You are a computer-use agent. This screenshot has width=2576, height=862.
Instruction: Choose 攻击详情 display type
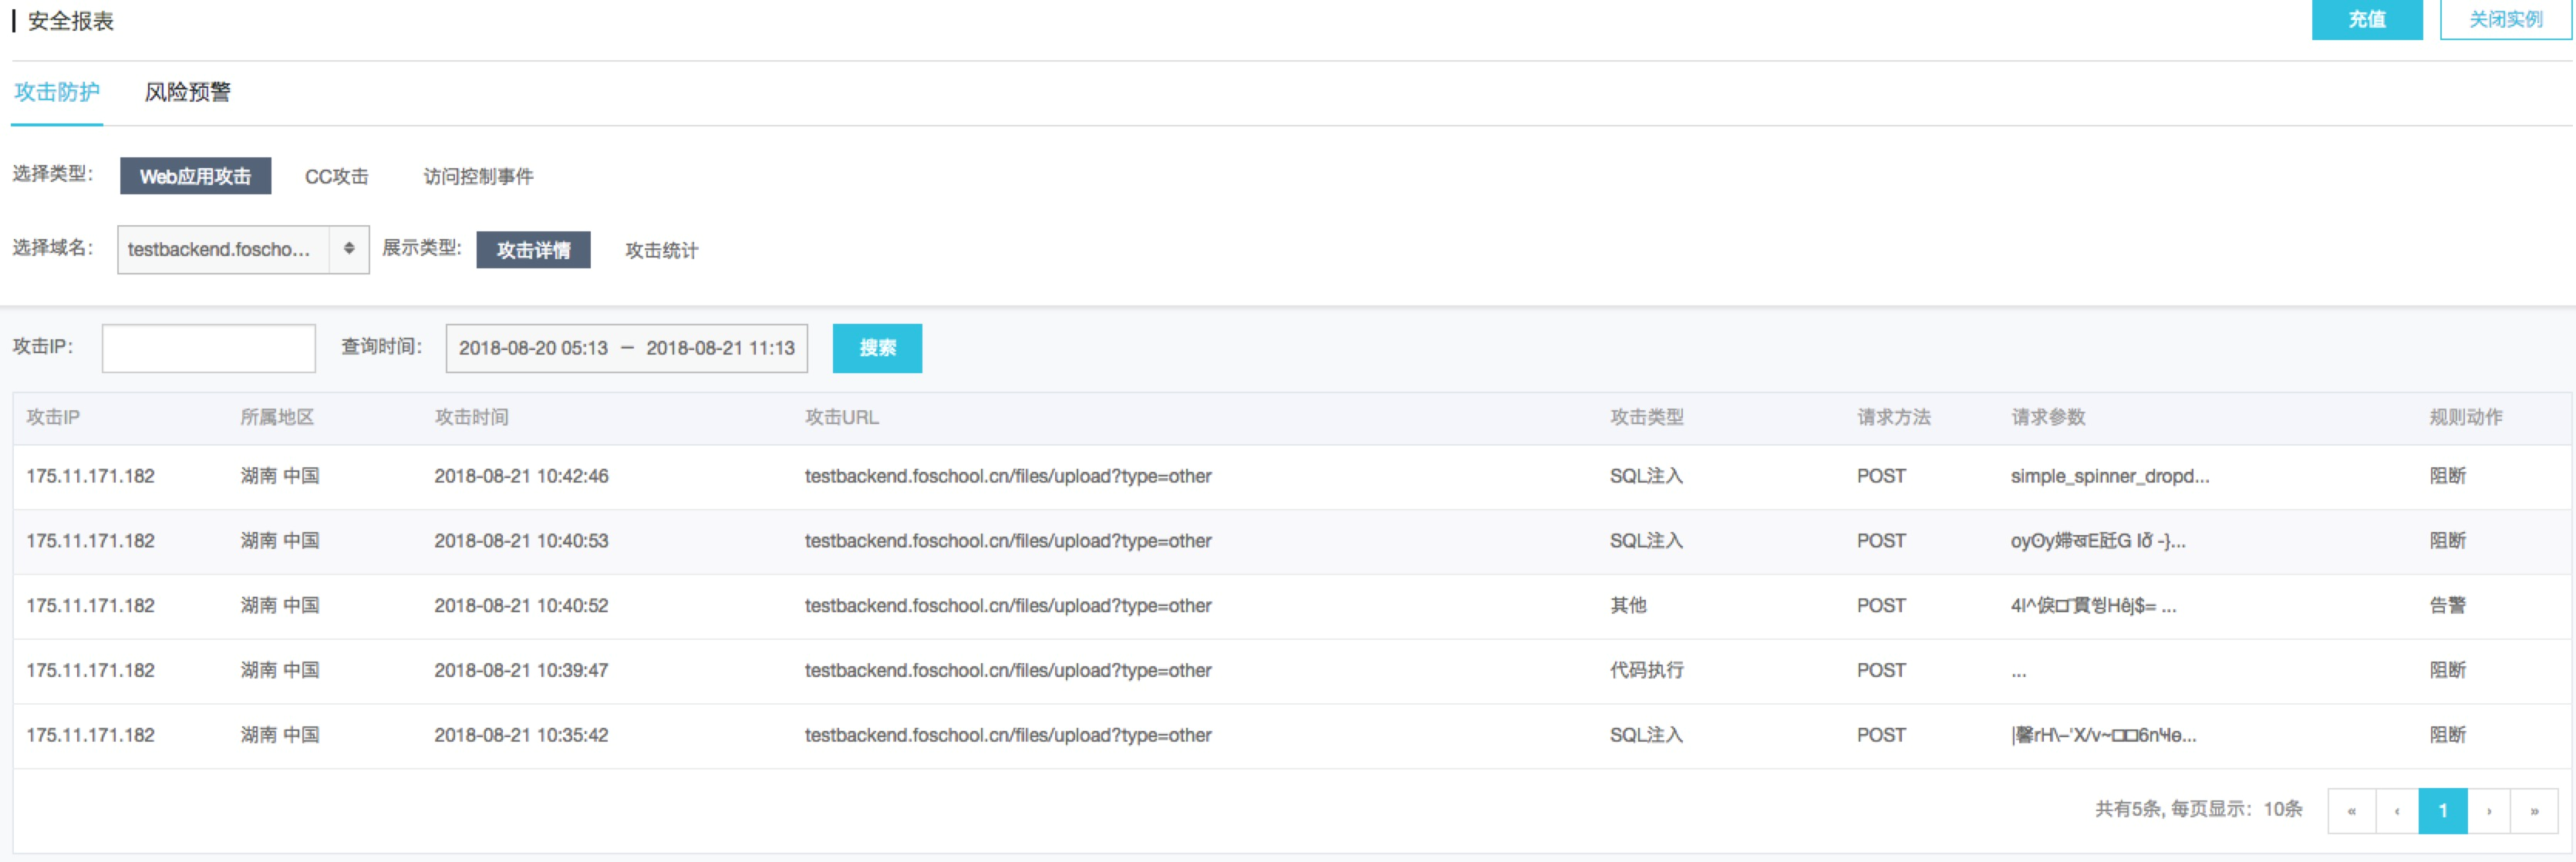click(533, 250)
